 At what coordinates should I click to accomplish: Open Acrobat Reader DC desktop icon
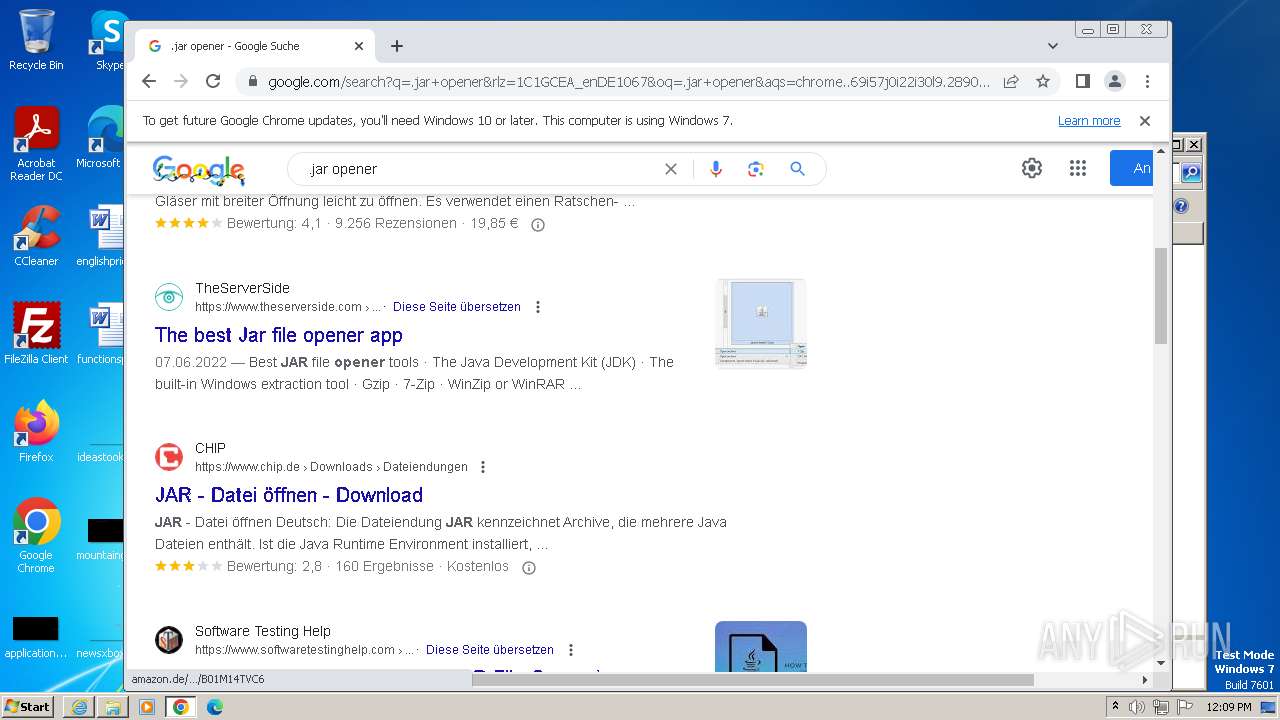(36, 144)
